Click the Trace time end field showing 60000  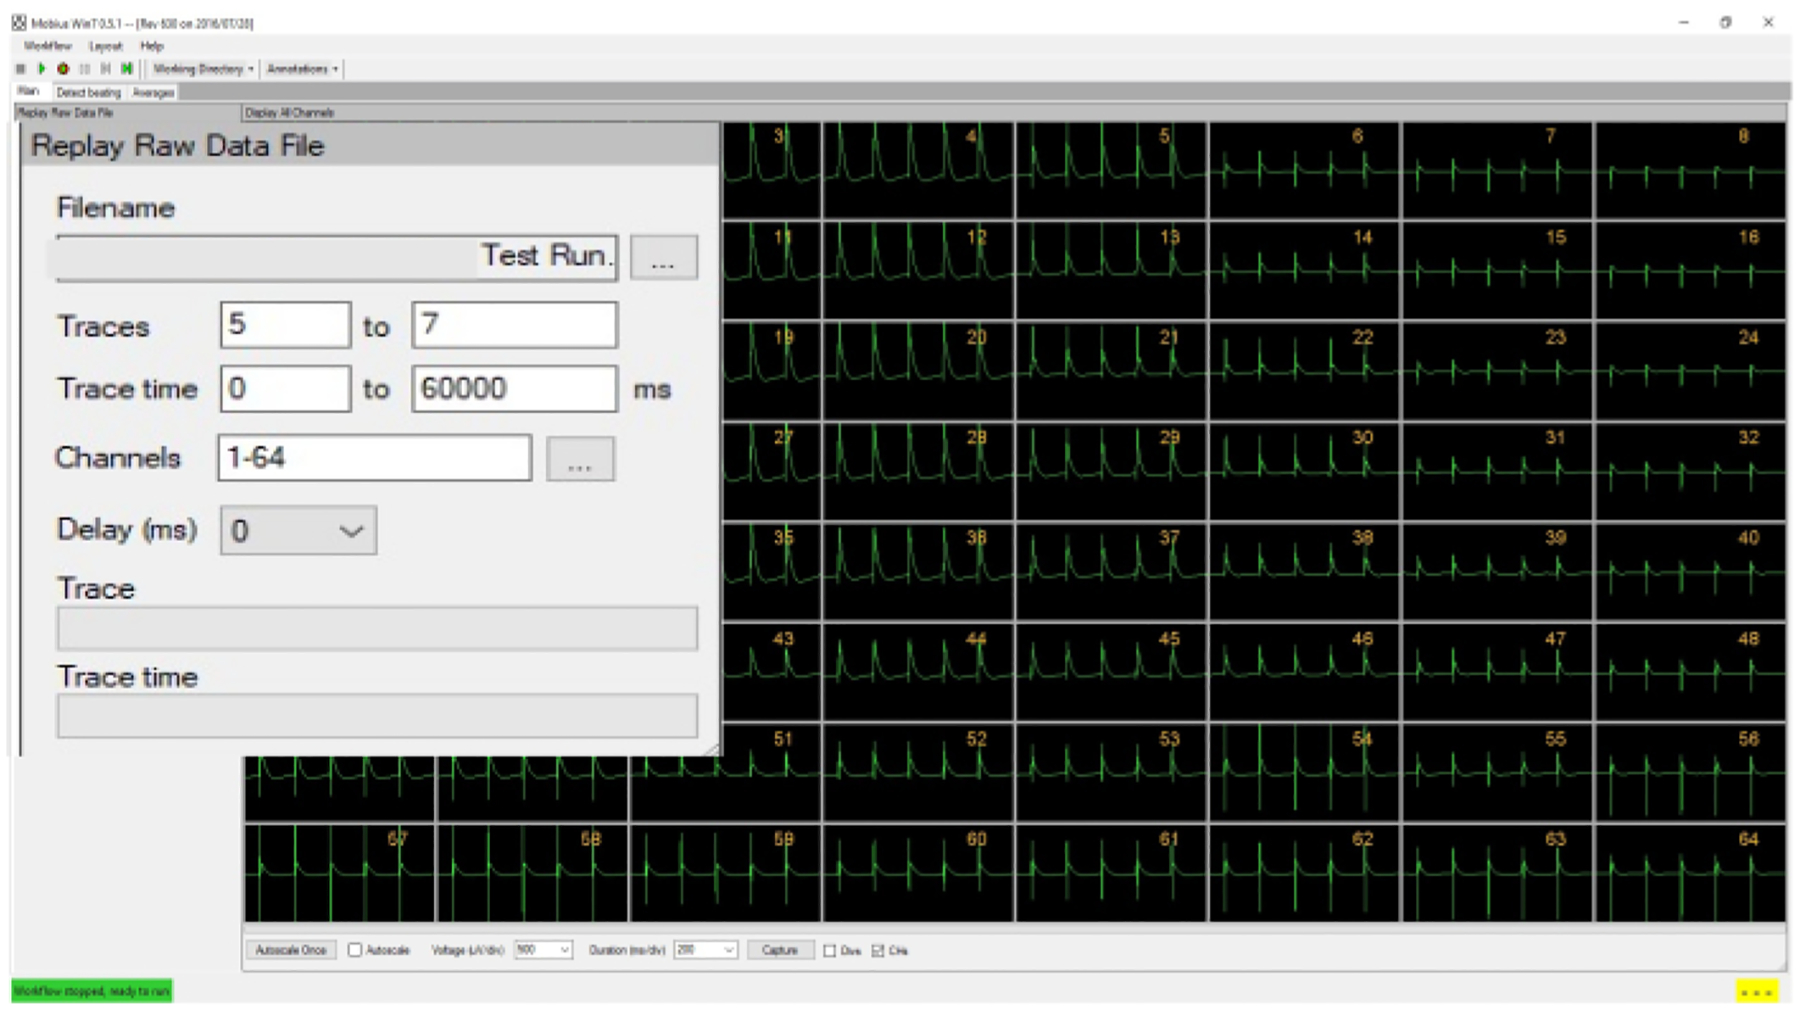[x=514, y=388]
